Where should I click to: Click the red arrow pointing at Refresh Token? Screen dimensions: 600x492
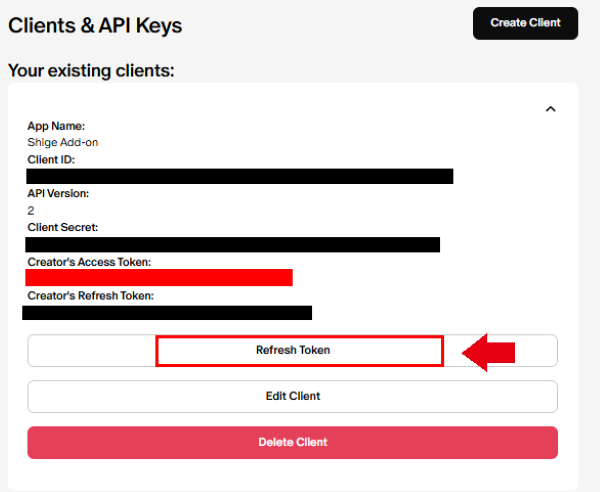[489, 352]
